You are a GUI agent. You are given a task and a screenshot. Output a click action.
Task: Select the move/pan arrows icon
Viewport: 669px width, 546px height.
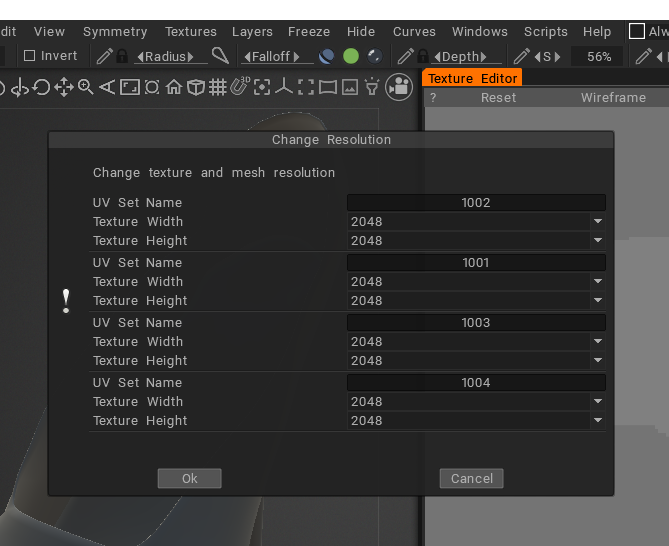(64, 88)
